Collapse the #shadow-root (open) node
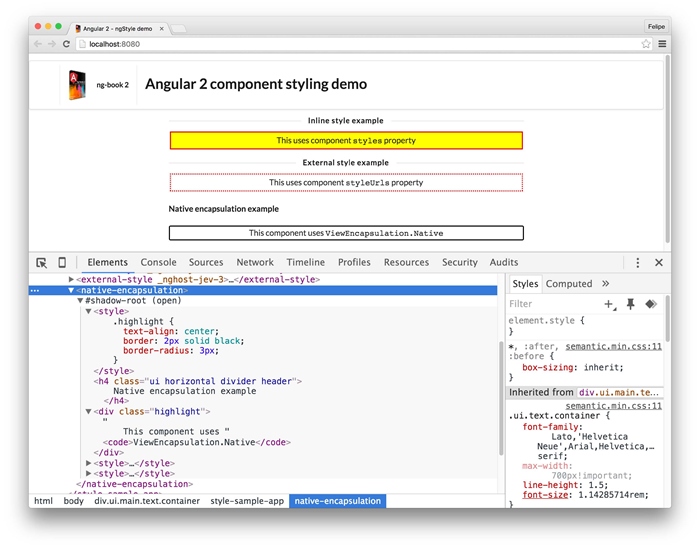Screen dimensions: 700x549 coord(80,300)
